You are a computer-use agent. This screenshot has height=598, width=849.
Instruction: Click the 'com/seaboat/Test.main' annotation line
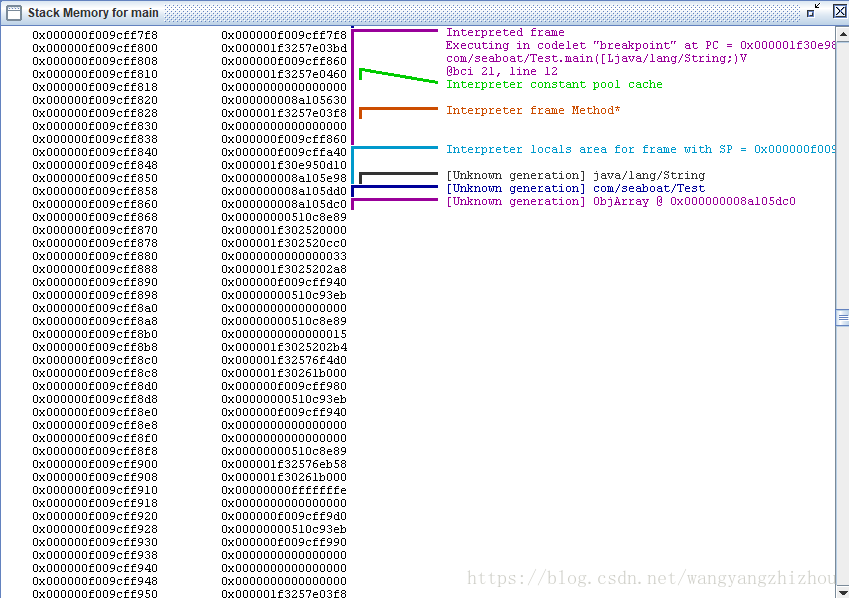tap(596, 58)
